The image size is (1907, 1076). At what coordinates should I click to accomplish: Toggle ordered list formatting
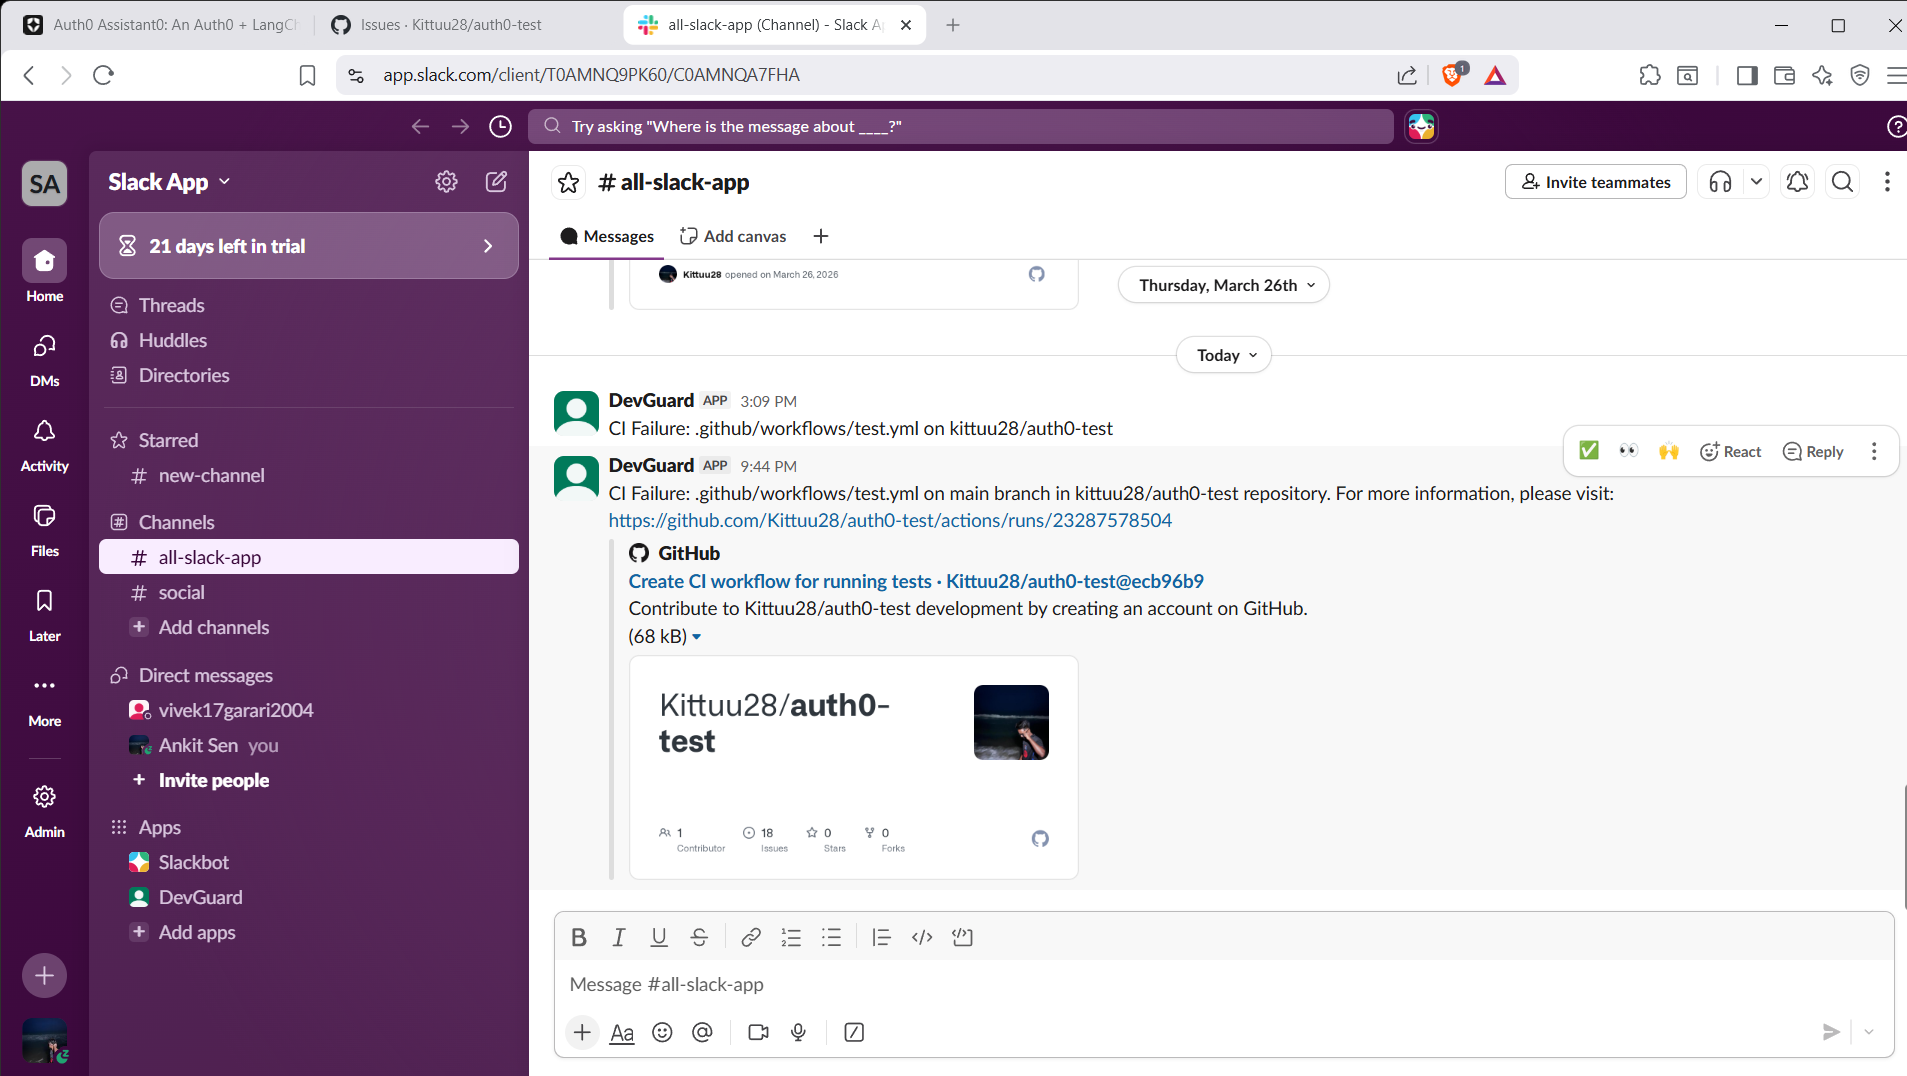click(791, 937)
